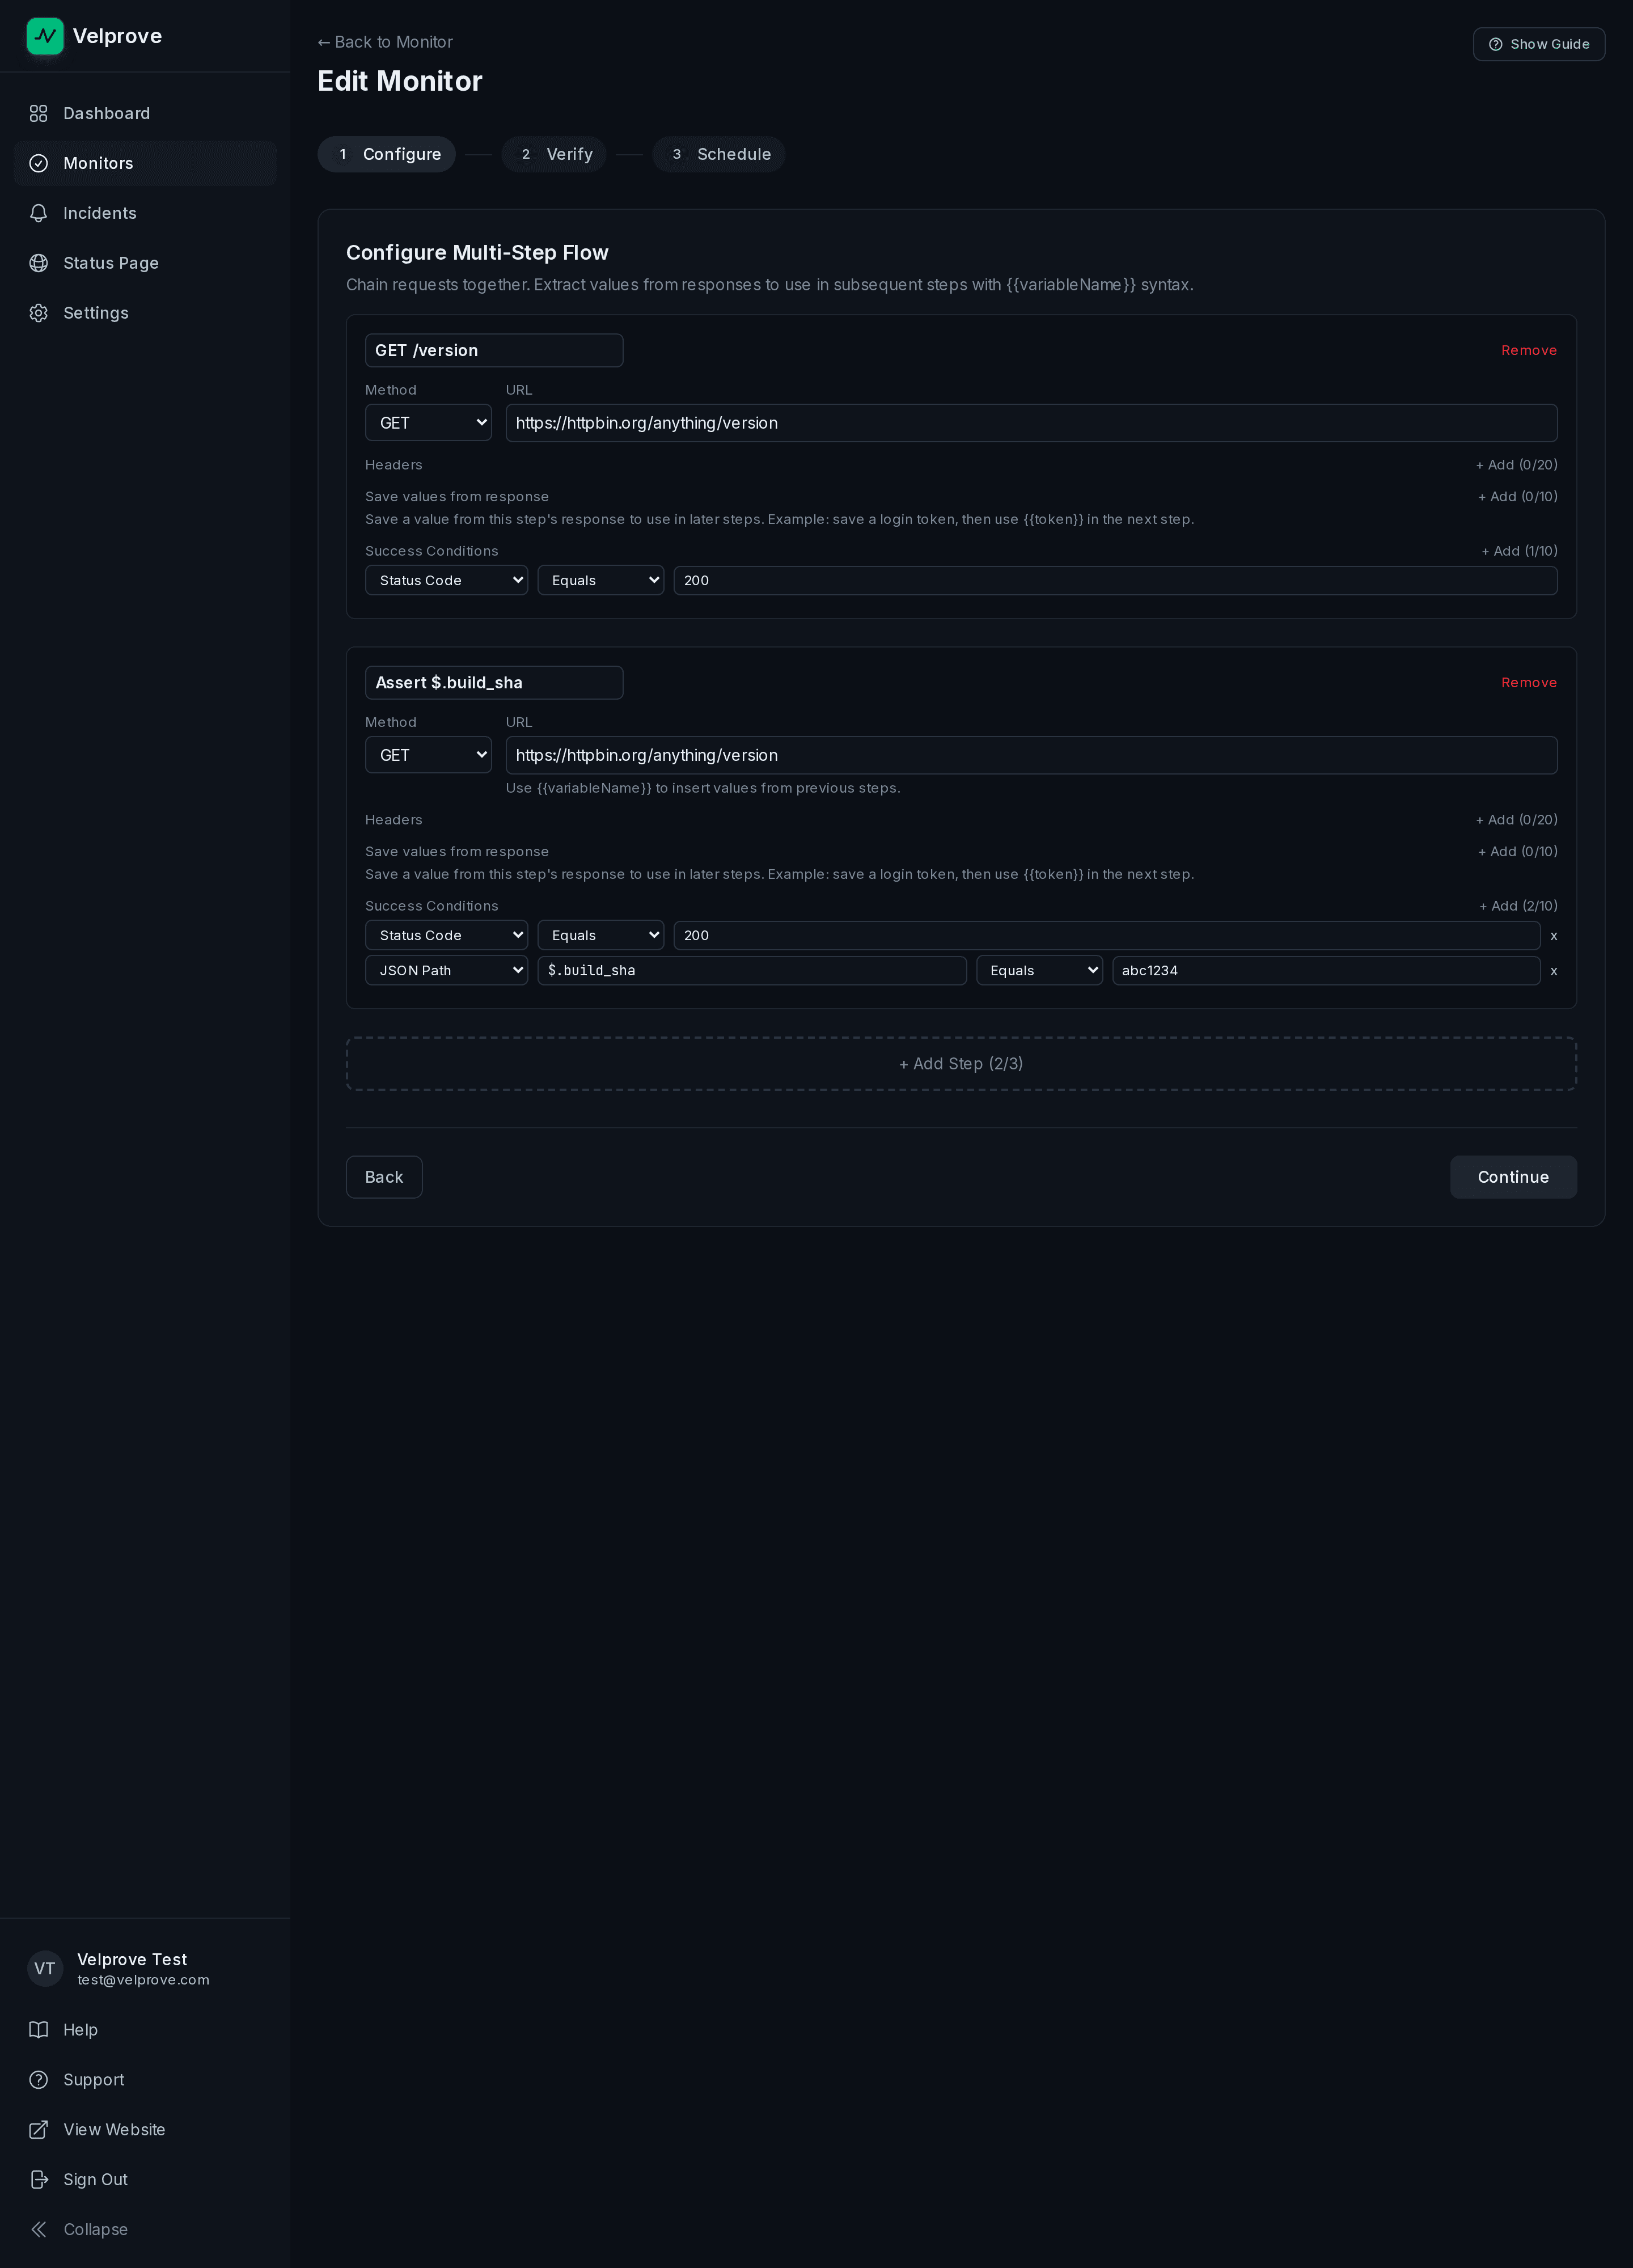Click the Monitors checkmark icon
Image resolution: width=1633 pixels, height=2268 pixels.
point(39,164)
